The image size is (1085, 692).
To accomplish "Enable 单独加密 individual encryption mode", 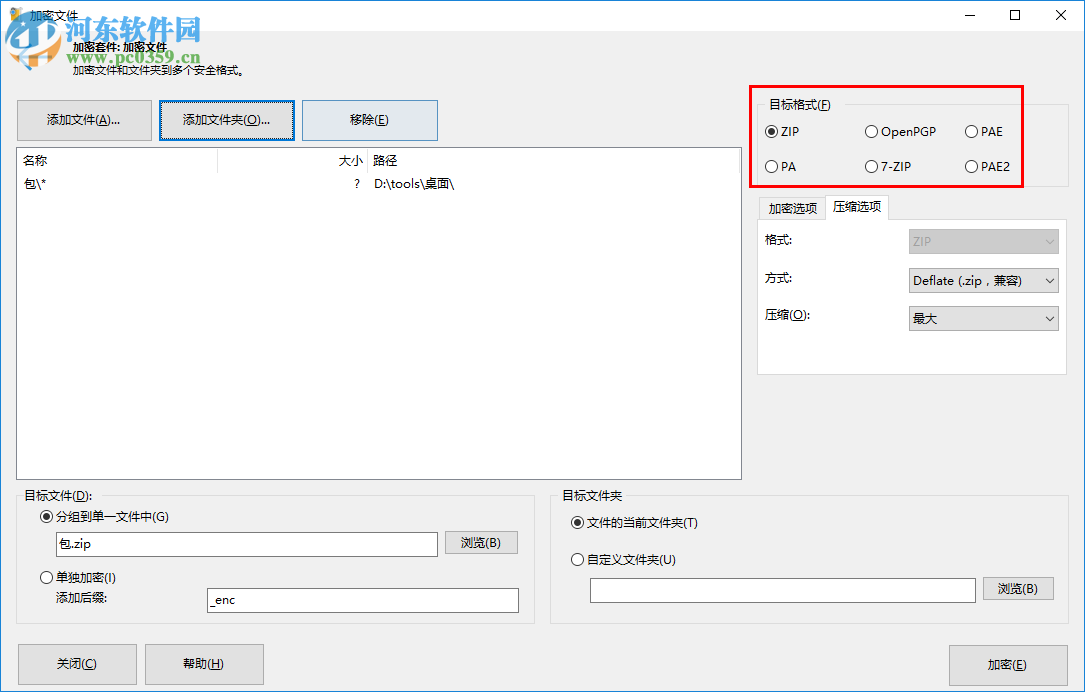I will (x=46, y=577).
